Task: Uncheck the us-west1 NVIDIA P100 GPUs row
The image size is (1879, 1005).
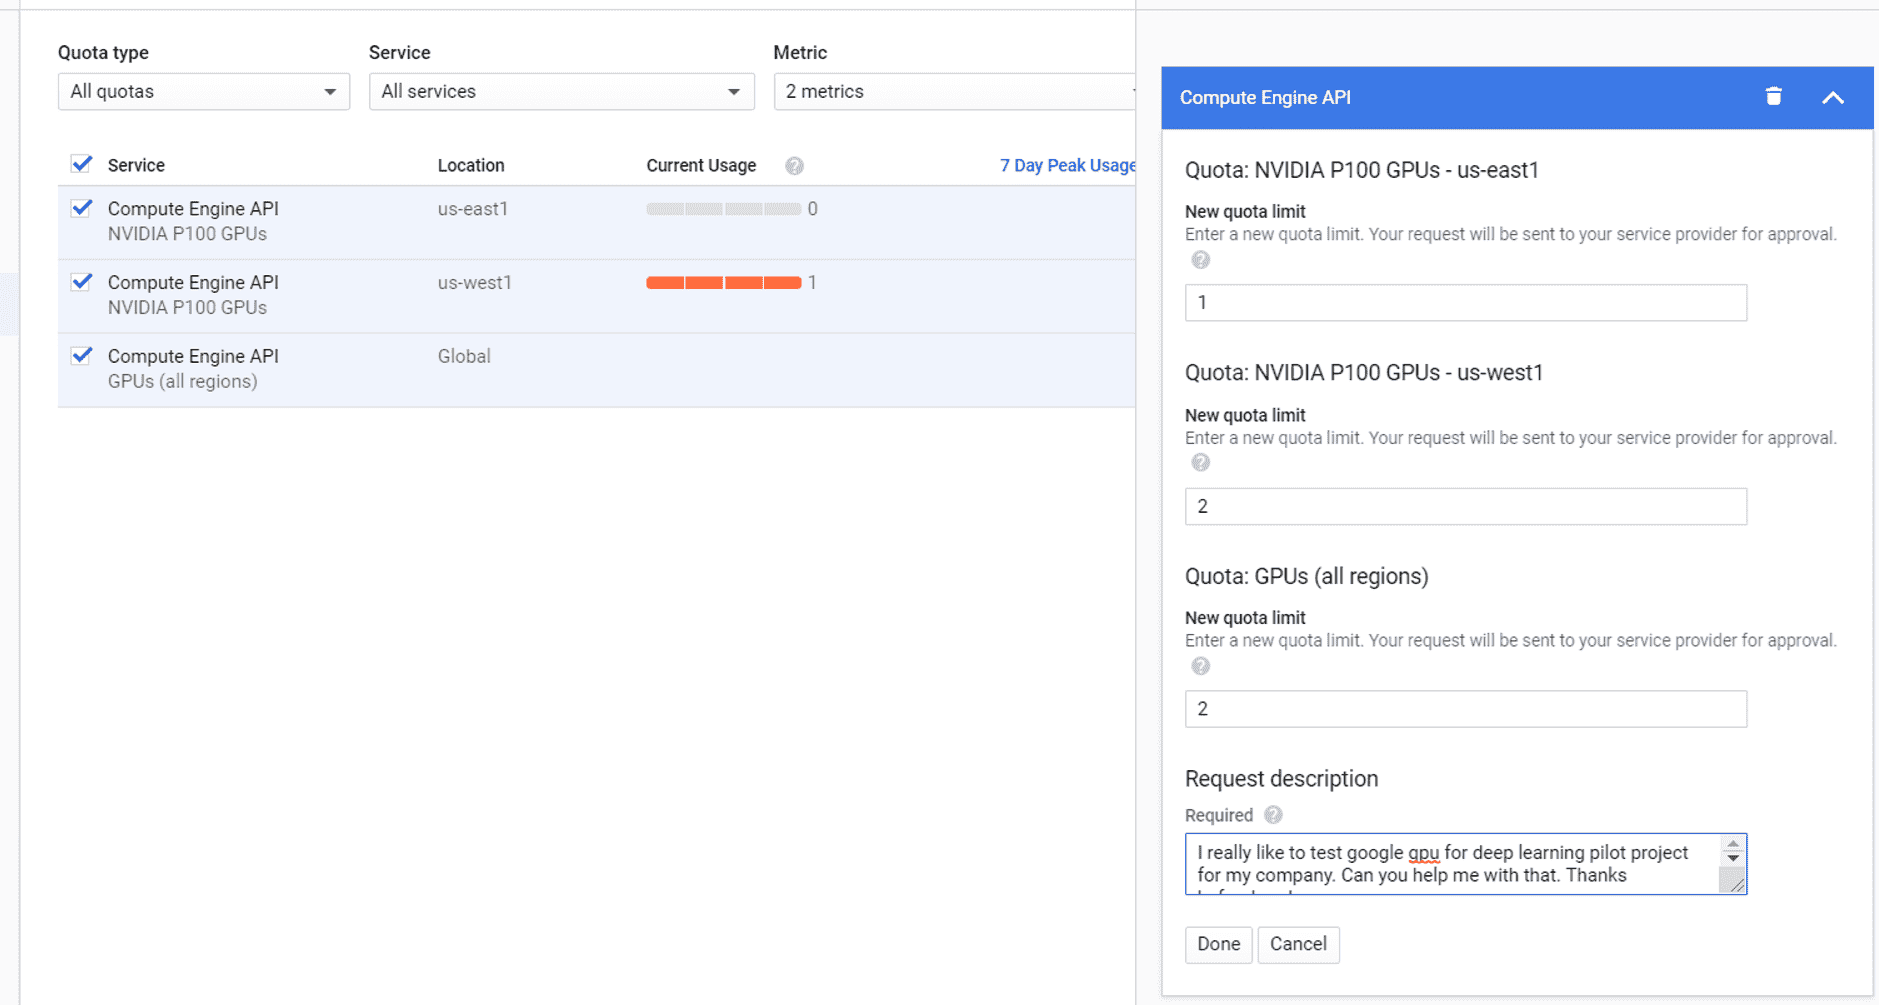Action: pyautogui.click(x=82, y=282)
